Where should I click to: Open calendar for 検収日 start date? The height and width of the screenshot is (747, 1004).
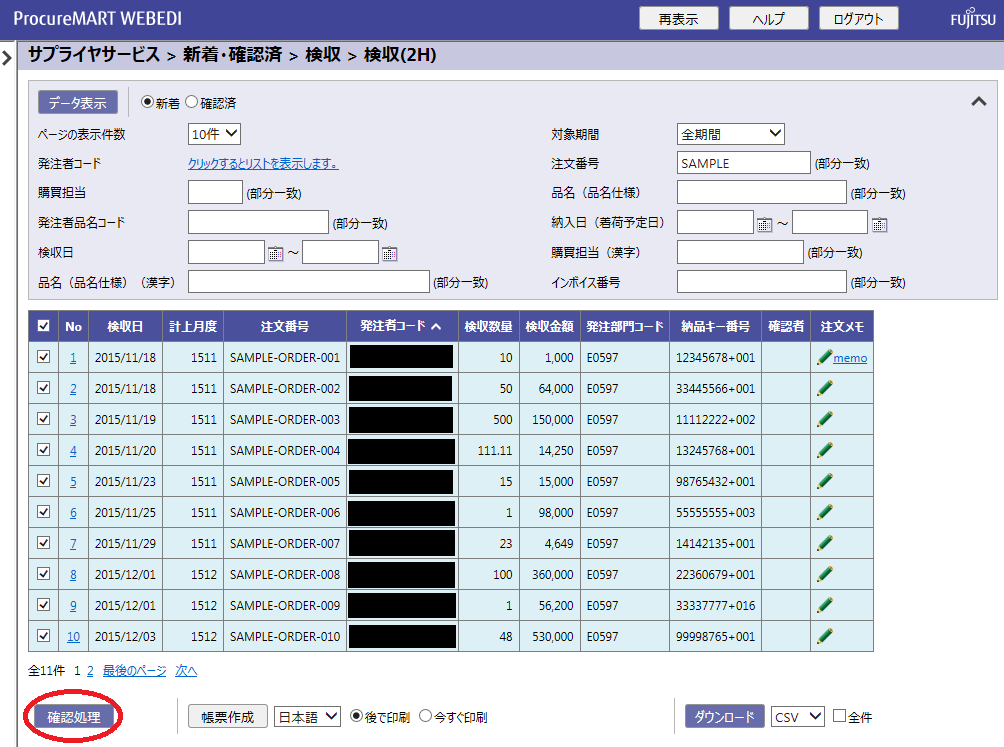pyautogui.click(x=275, y=253)
